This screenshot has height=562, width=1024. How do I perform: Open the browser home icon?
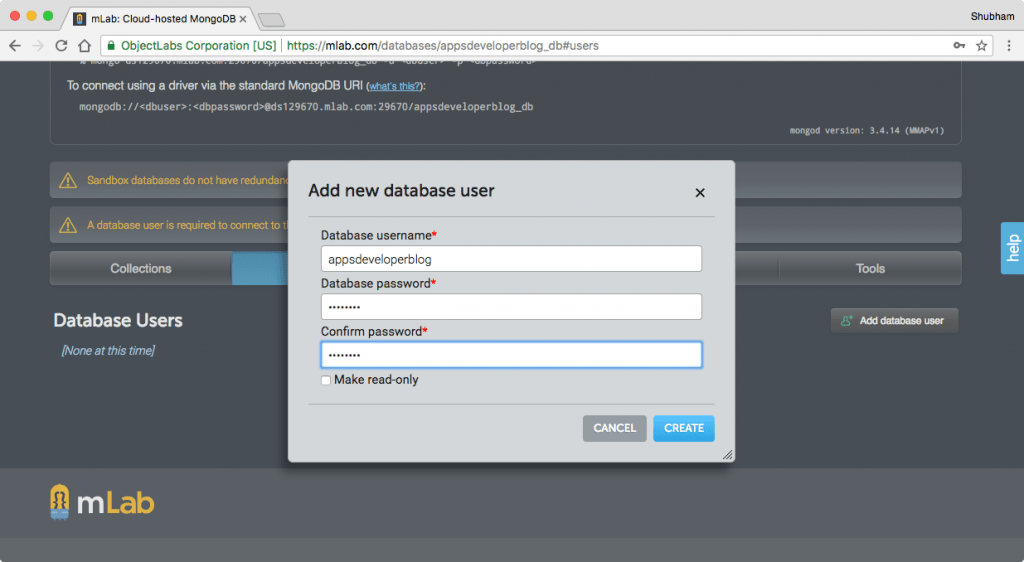pos(84,46)
